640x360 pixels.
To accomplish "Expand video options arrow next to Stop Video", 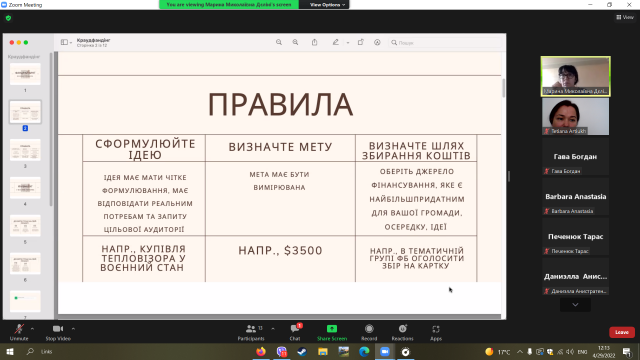I will click(x=73, y=329).
